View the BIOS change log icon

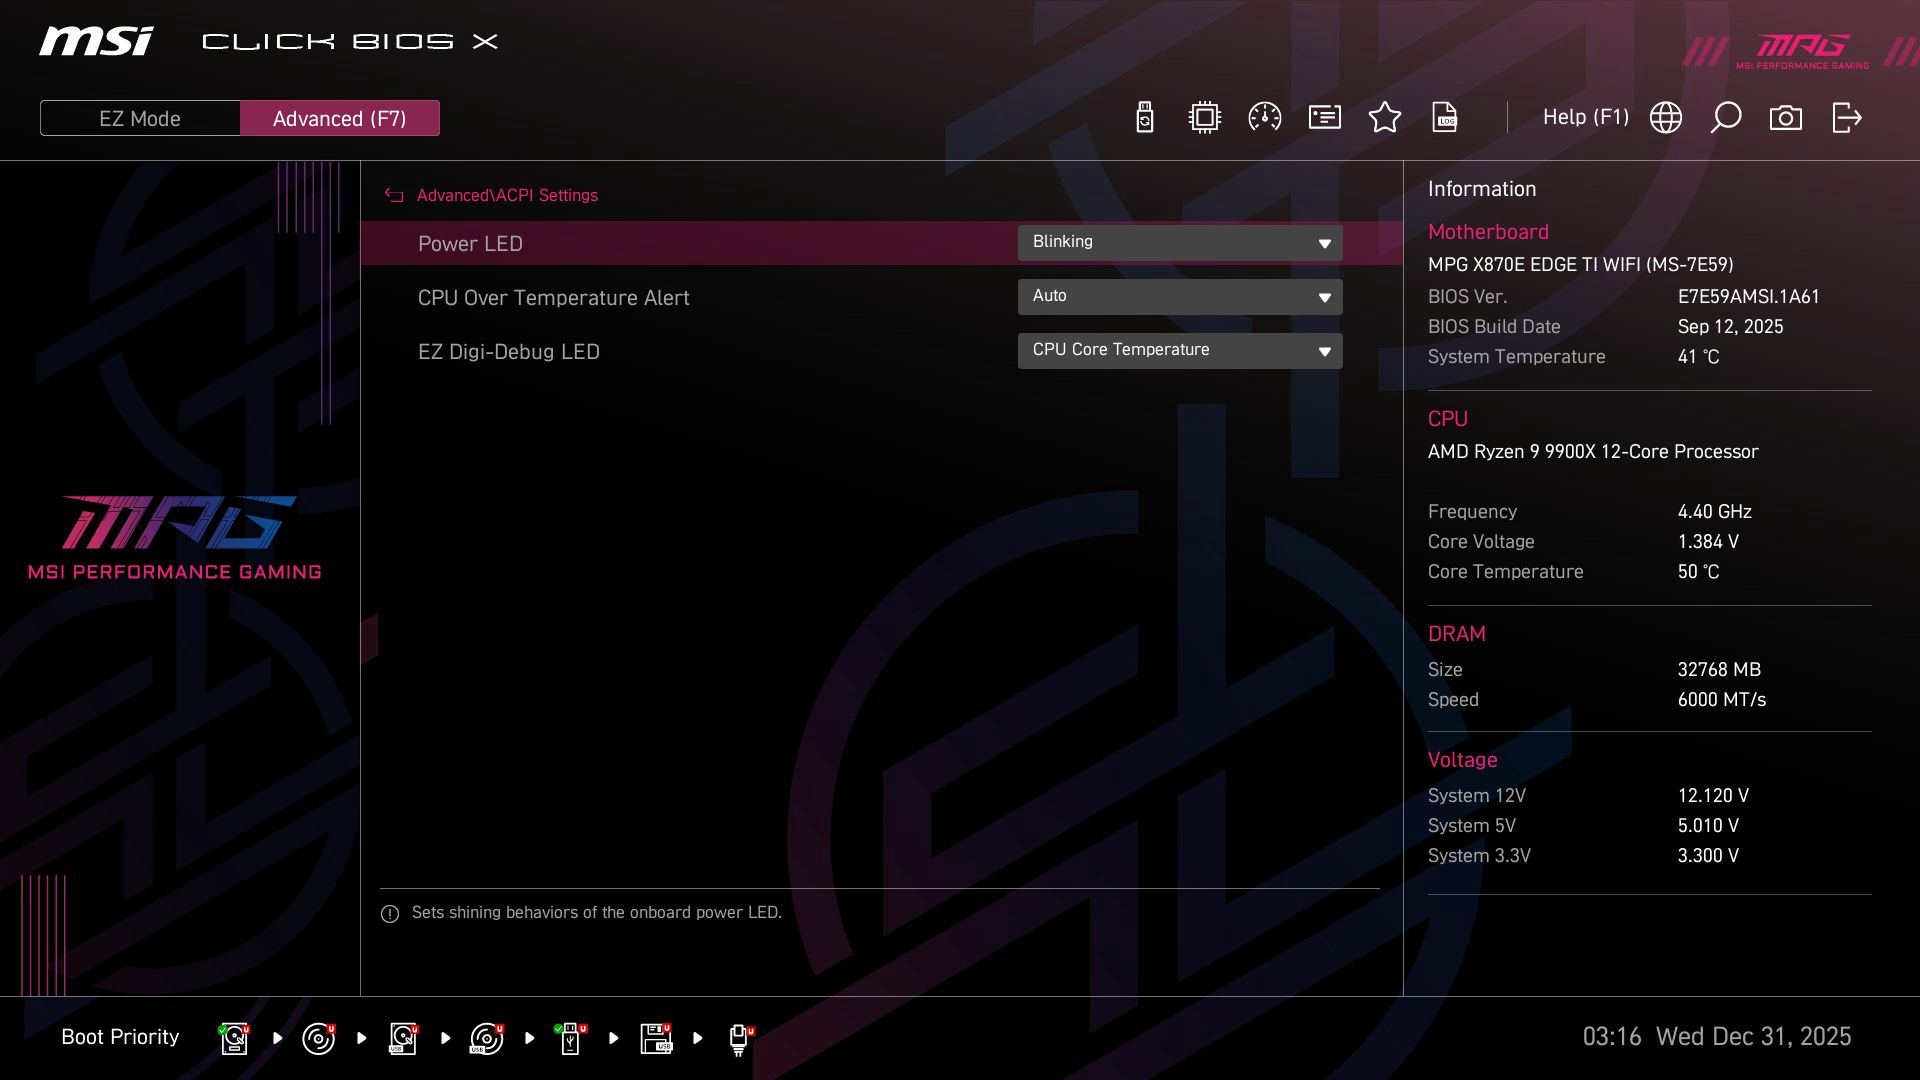click(x=1446, y=117)
